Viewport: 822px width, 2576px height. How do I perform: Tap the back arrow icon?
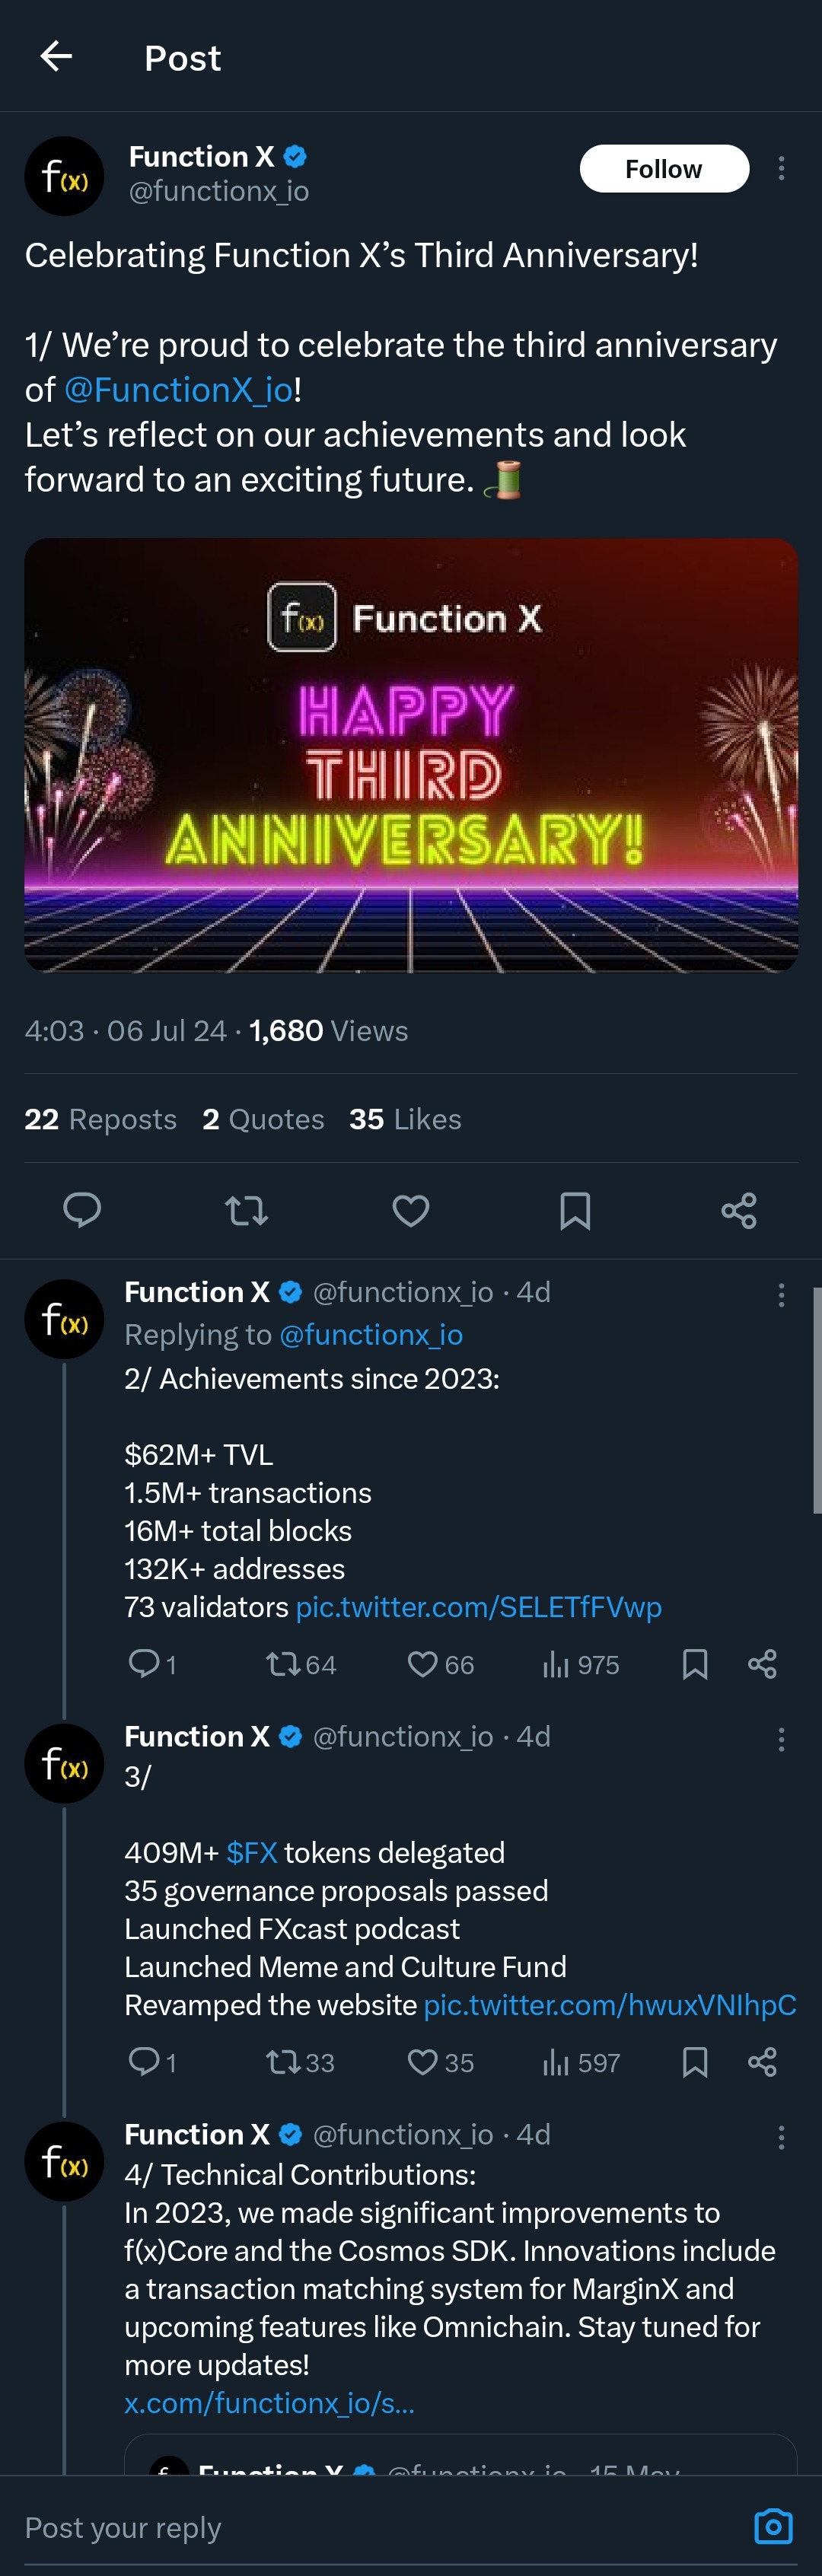(x=56, y=56)
